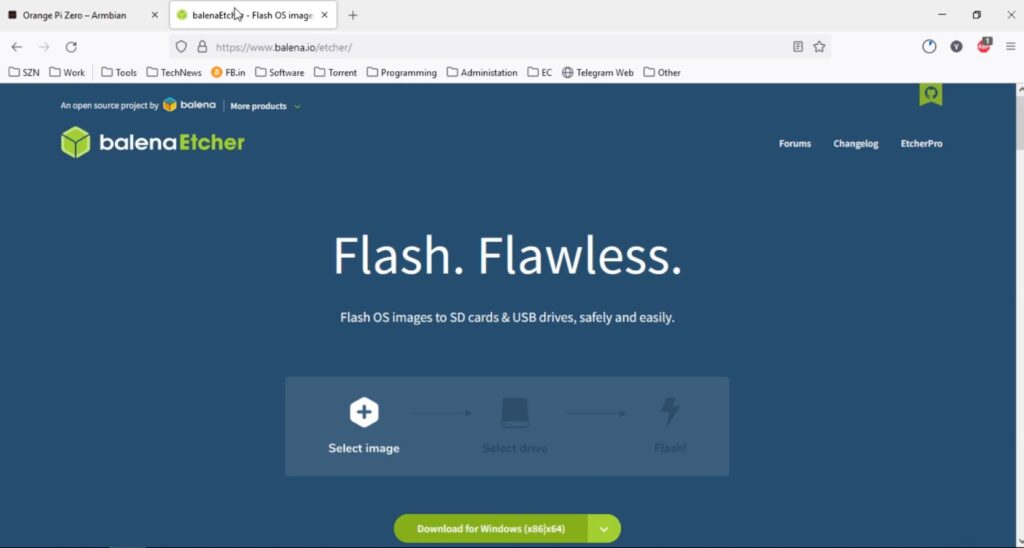Screen dimensions: 1024x548
Task: Click Download for Windows (x86|x64) button
Action: 491,529
